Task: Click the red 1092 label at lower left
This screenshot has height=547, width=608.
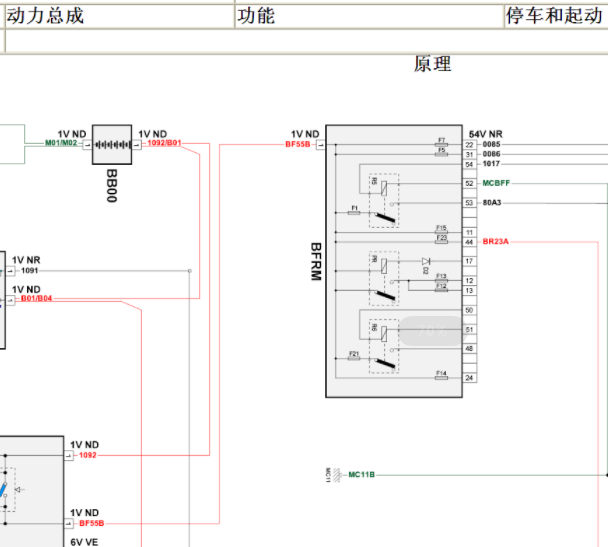Action: coord(88,455)
